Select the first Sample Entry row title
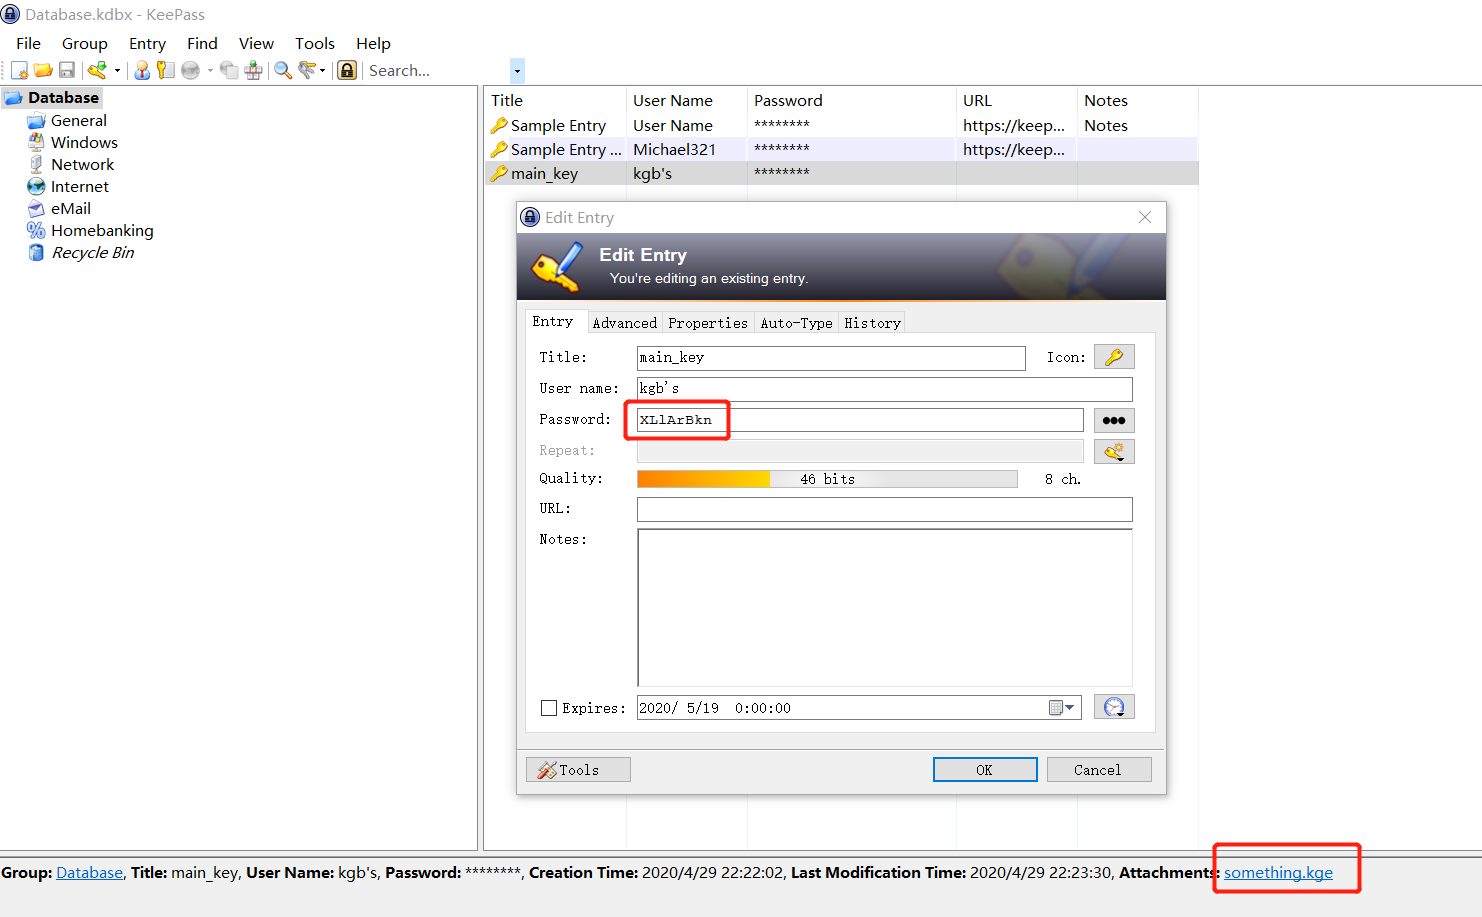This screenshot has width=1482, height=917. 558,125
